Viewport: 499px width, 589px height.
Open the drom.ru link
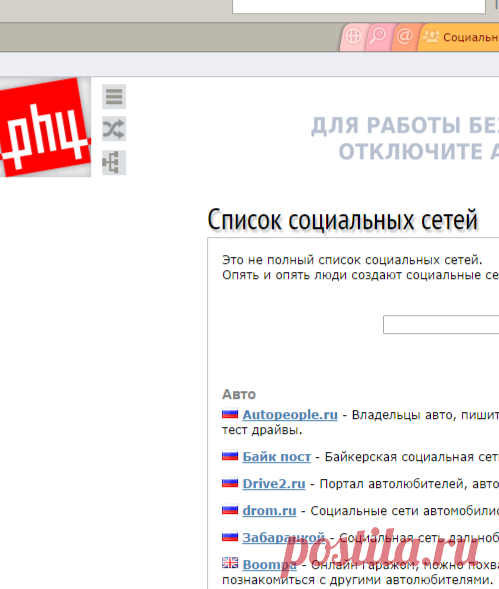click(x=269, y=511)
